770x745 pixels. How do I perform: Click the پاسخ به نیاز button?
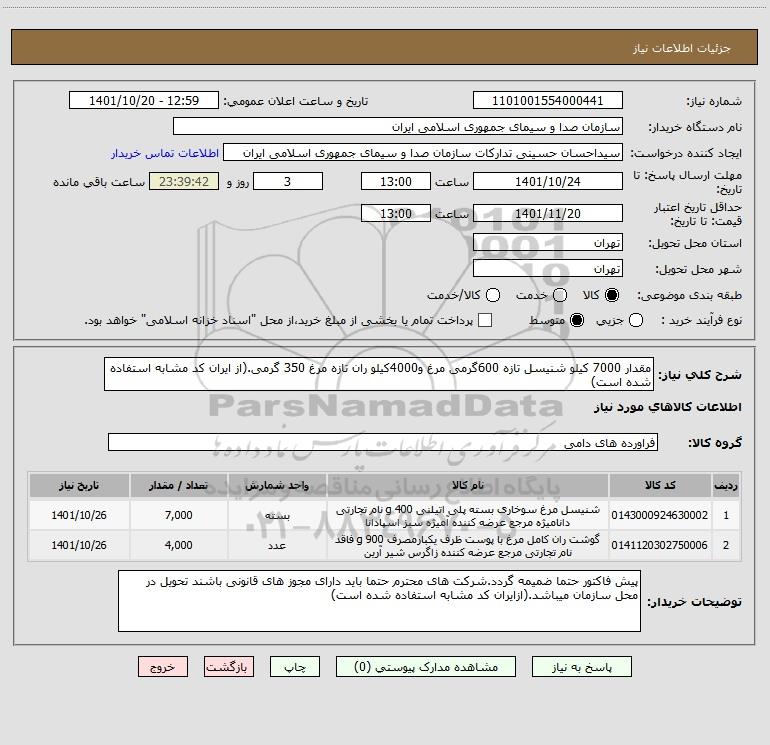point(582,667)
